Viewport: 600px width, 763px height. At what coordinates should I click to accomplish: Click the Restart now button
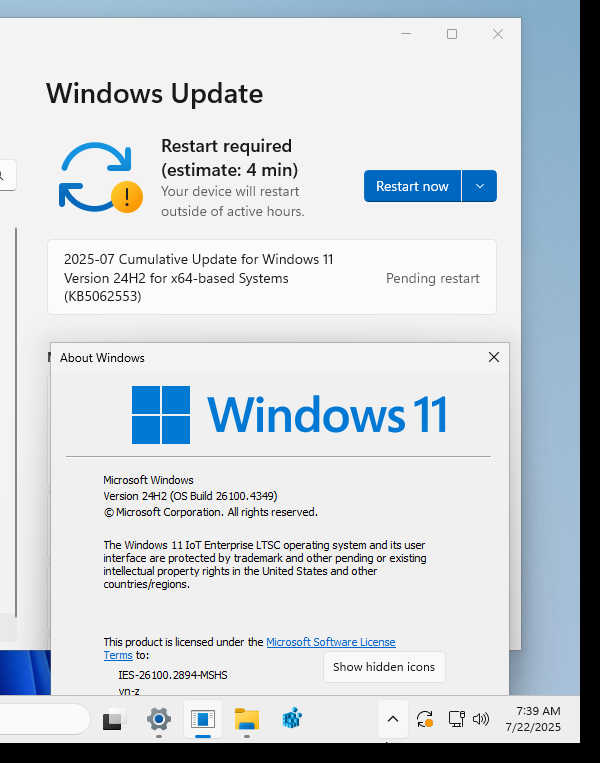tap(412, 186)
